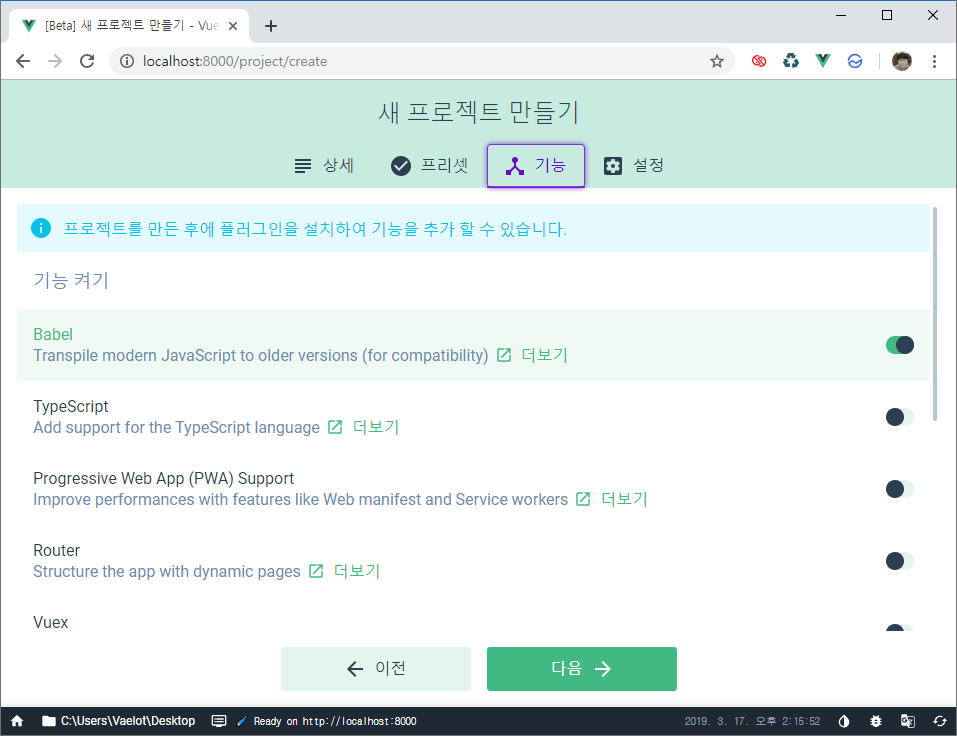Open Babel's external documentation link icon

(503, 355)
